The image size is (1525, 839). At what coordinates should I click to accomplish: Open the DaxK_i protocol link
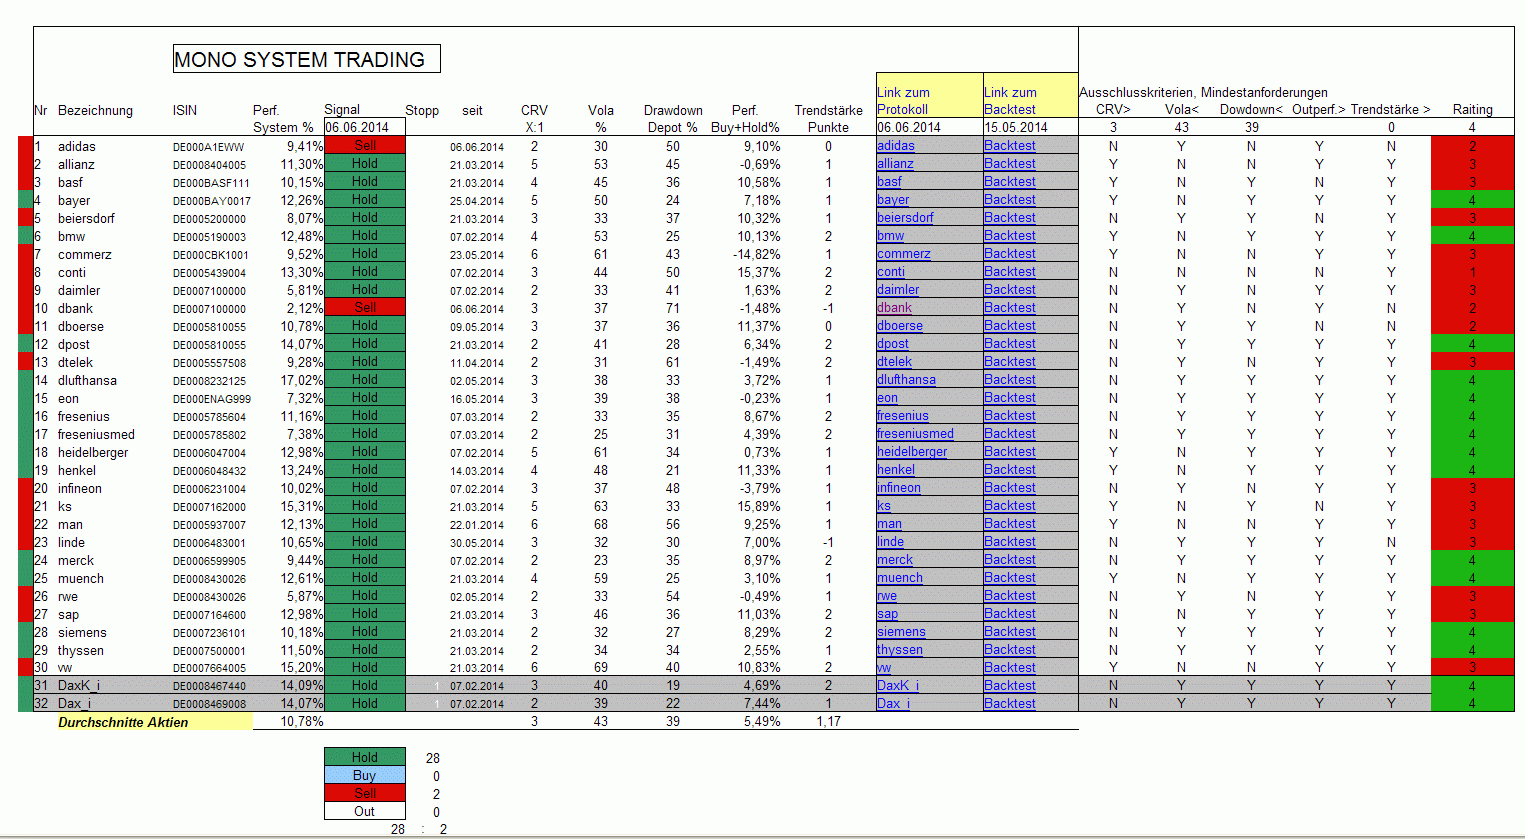[x=898, y=686]
